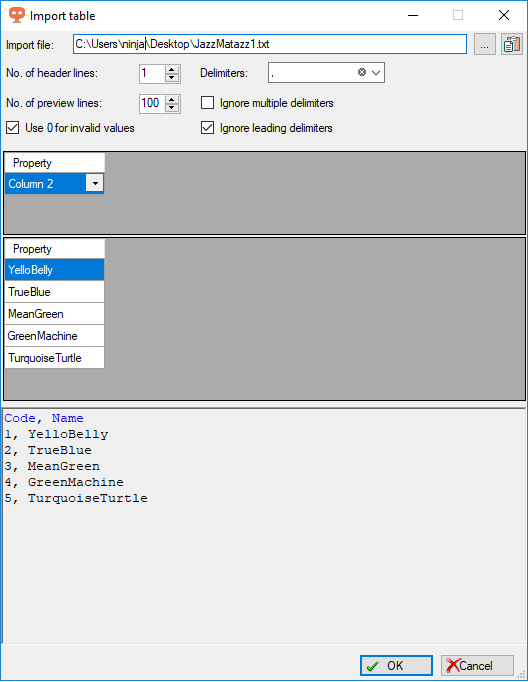Uncheck Ignore leading delimiters

click(x=207, y=128)
